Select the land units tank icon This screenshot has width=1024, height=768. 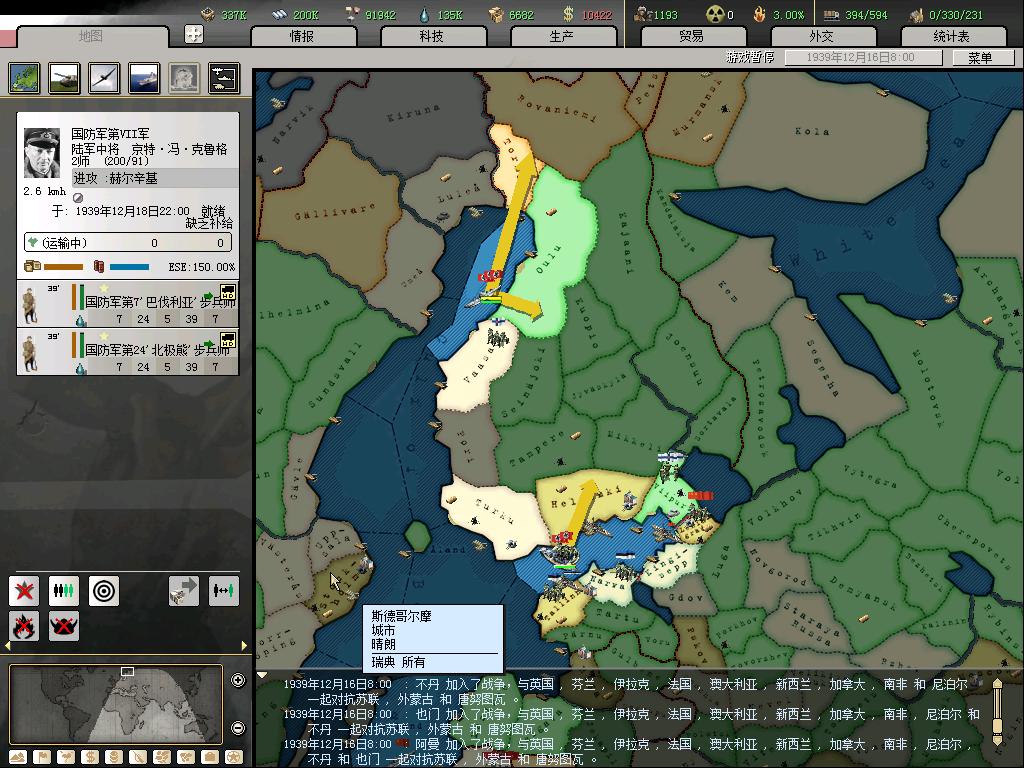coord(64,77)
